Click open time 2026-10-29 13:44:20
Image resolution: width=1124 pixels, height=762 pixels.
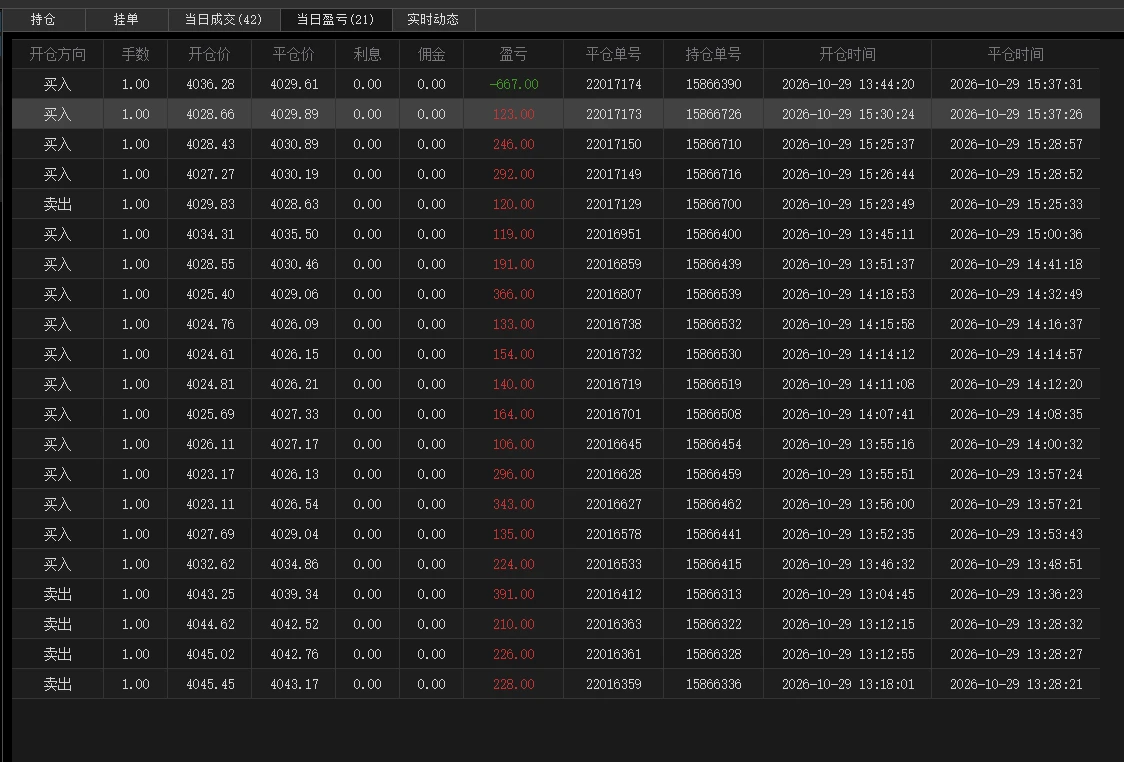848,85
